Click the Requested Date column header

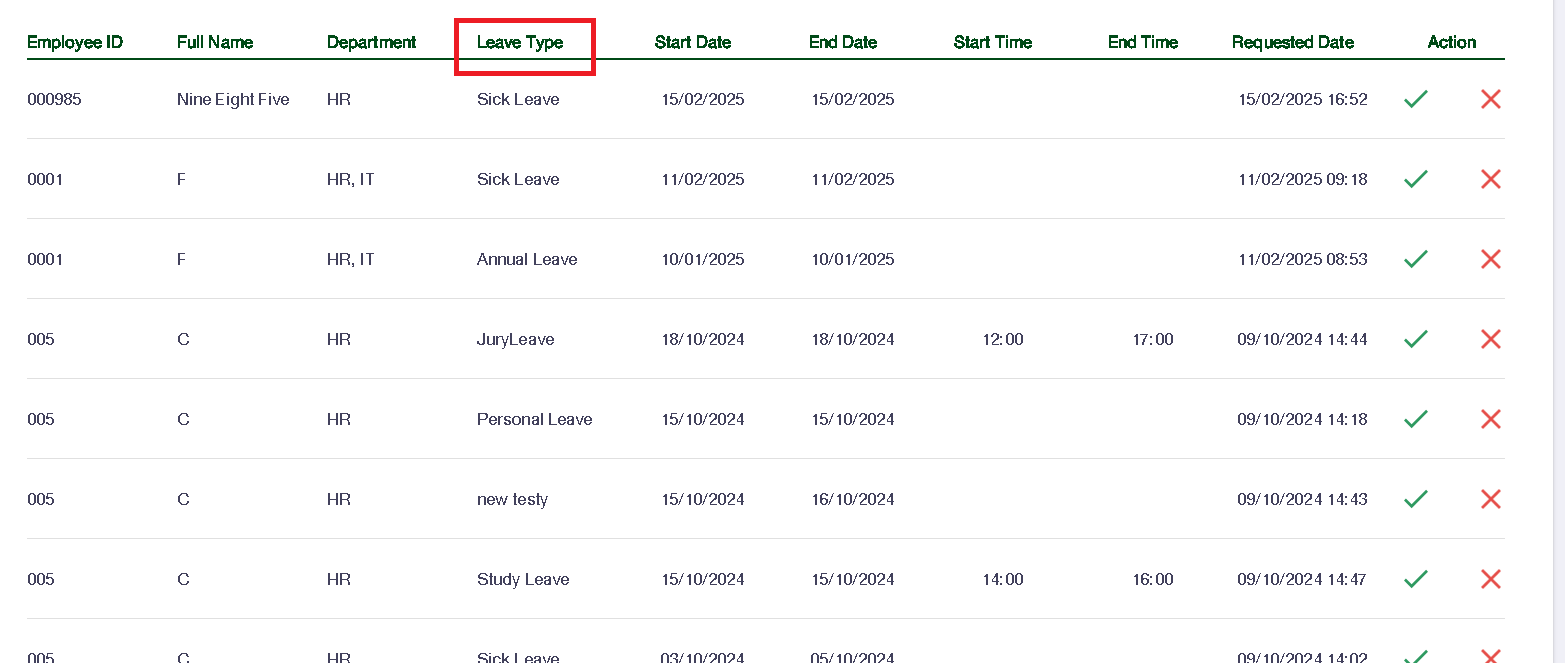(x=1292, y=42)
